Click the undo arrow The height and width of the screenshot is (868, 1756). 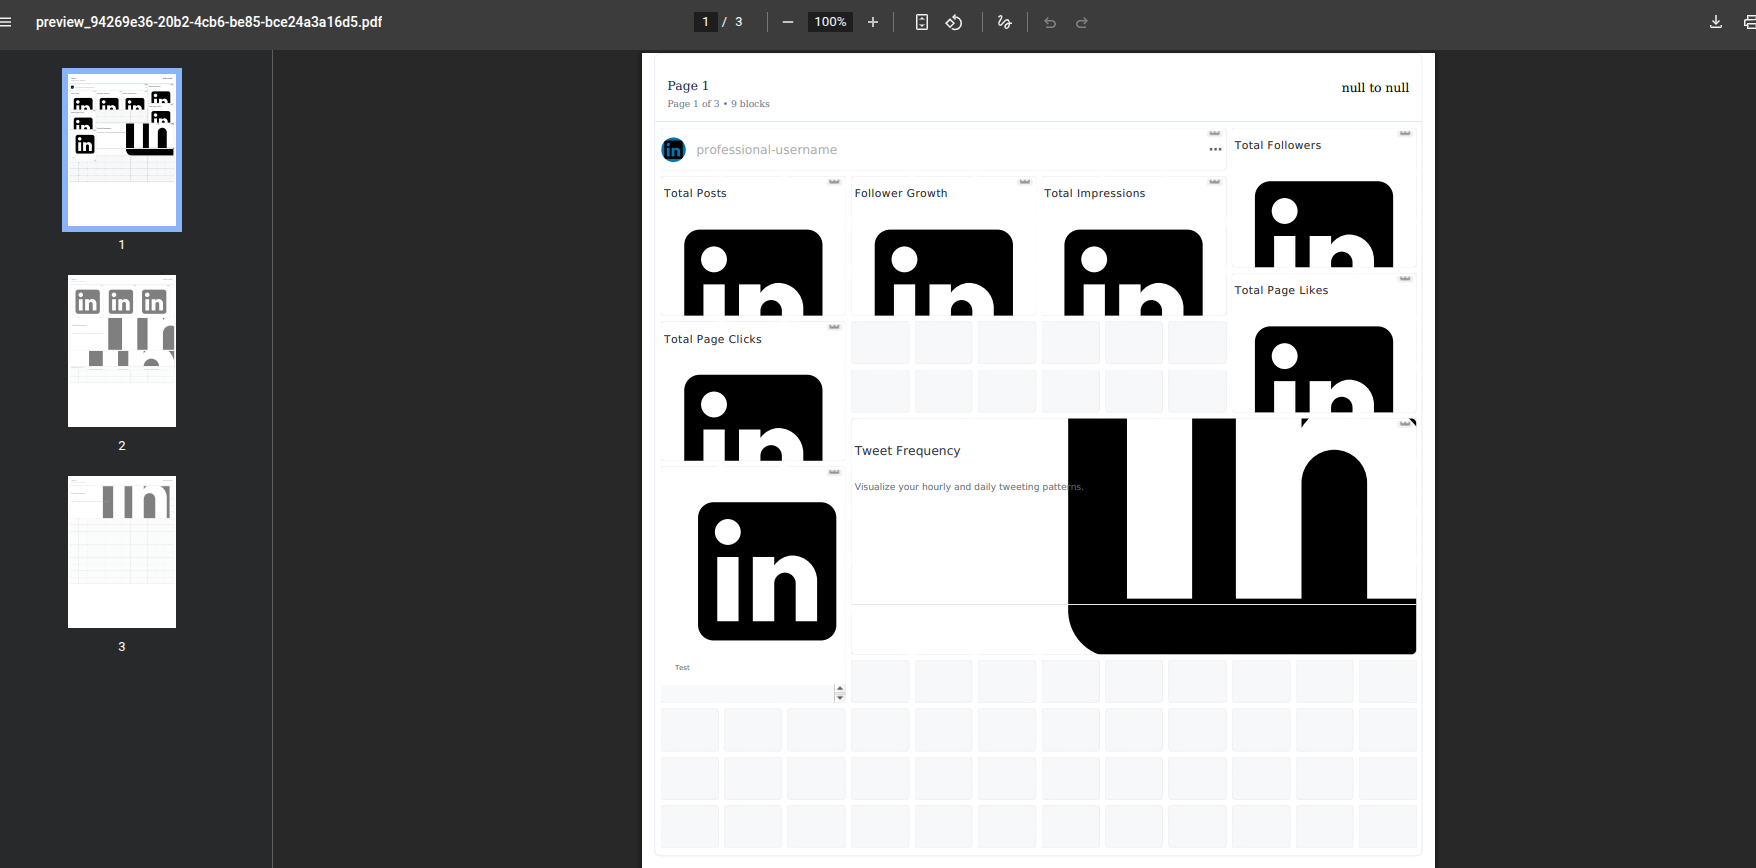pos(1050,22)
